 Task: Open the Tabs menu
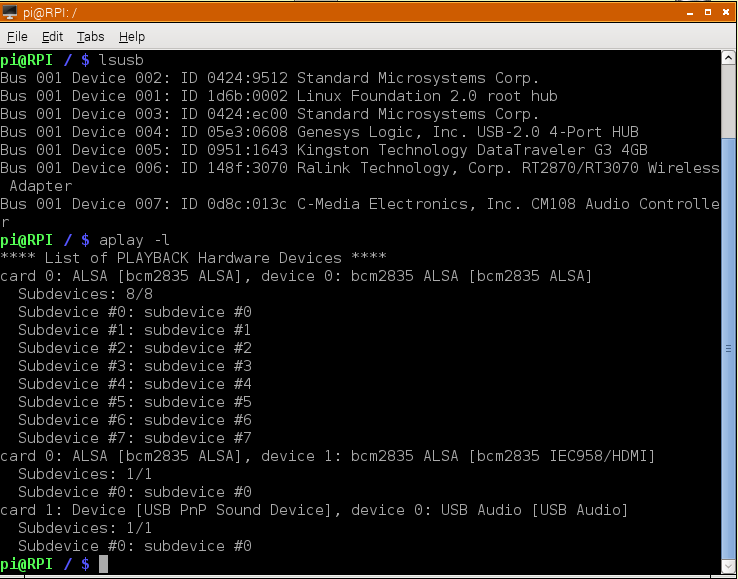(90, 37)
